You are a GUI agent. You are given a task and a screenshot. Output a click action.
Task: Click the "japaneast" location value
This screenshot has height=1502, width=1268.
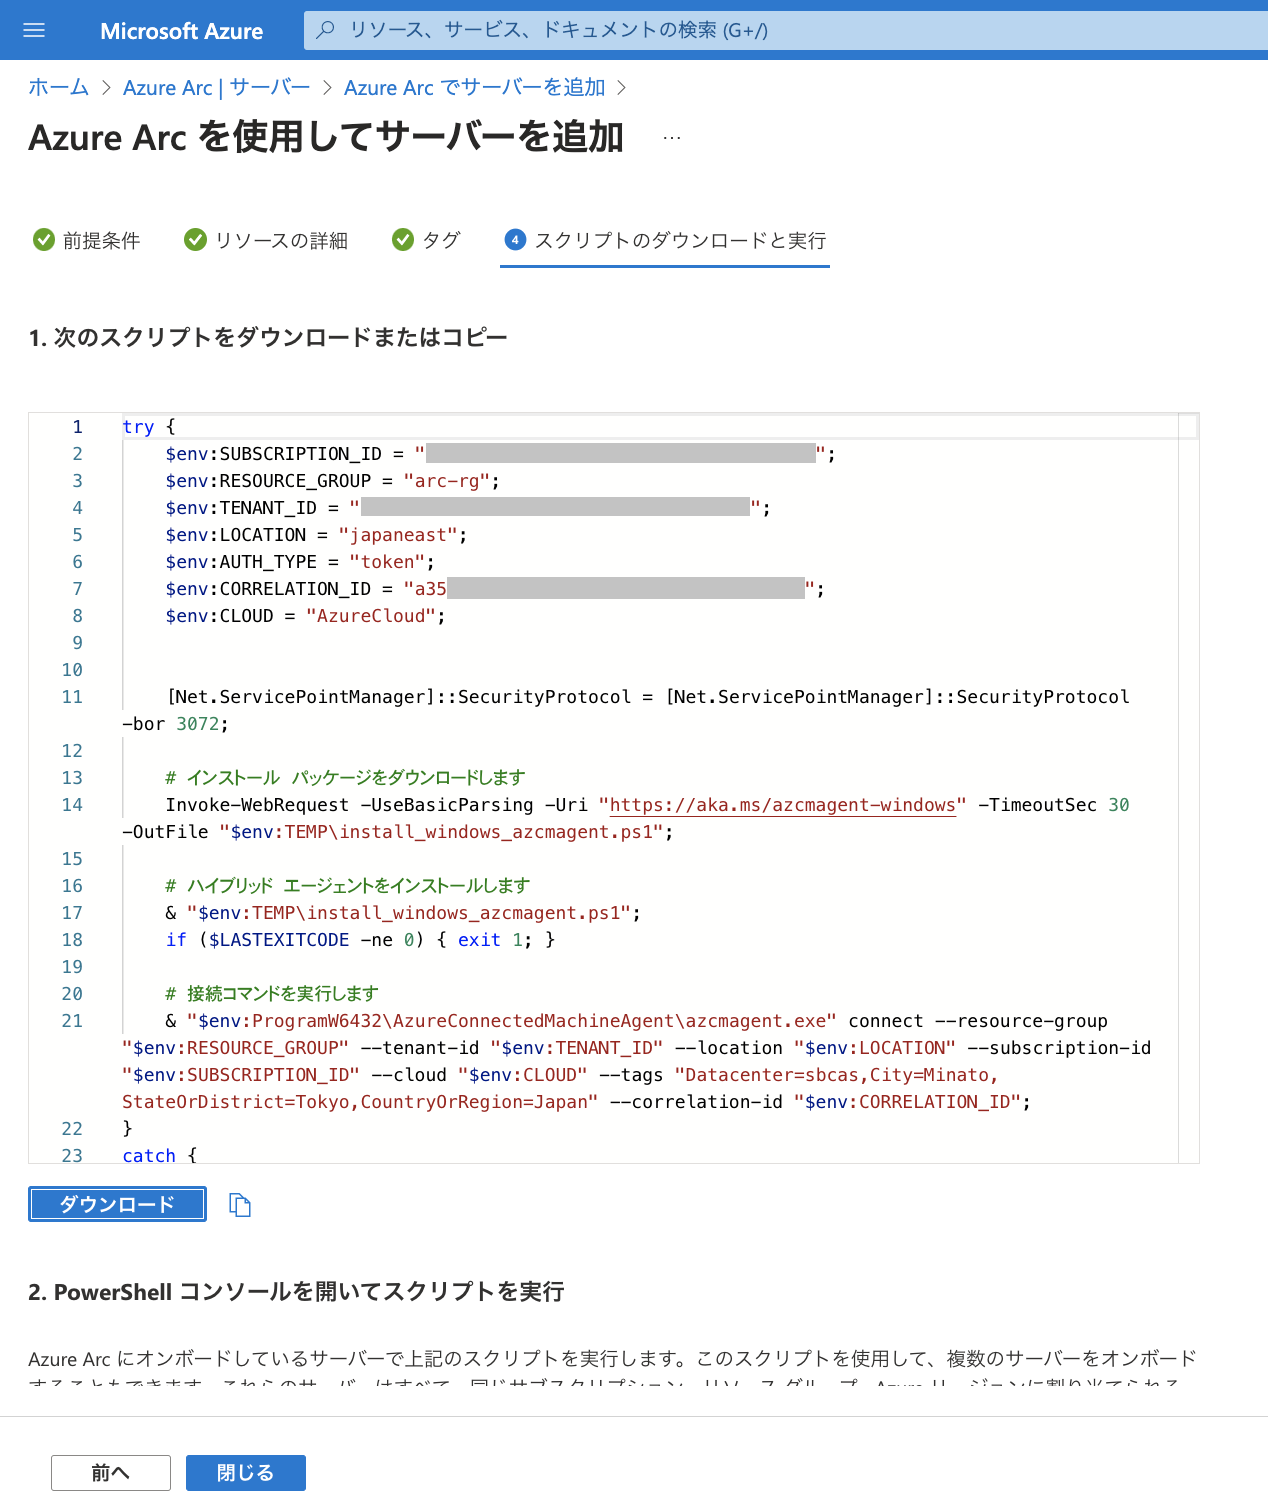pyautogui.click(x=398, y=535)
